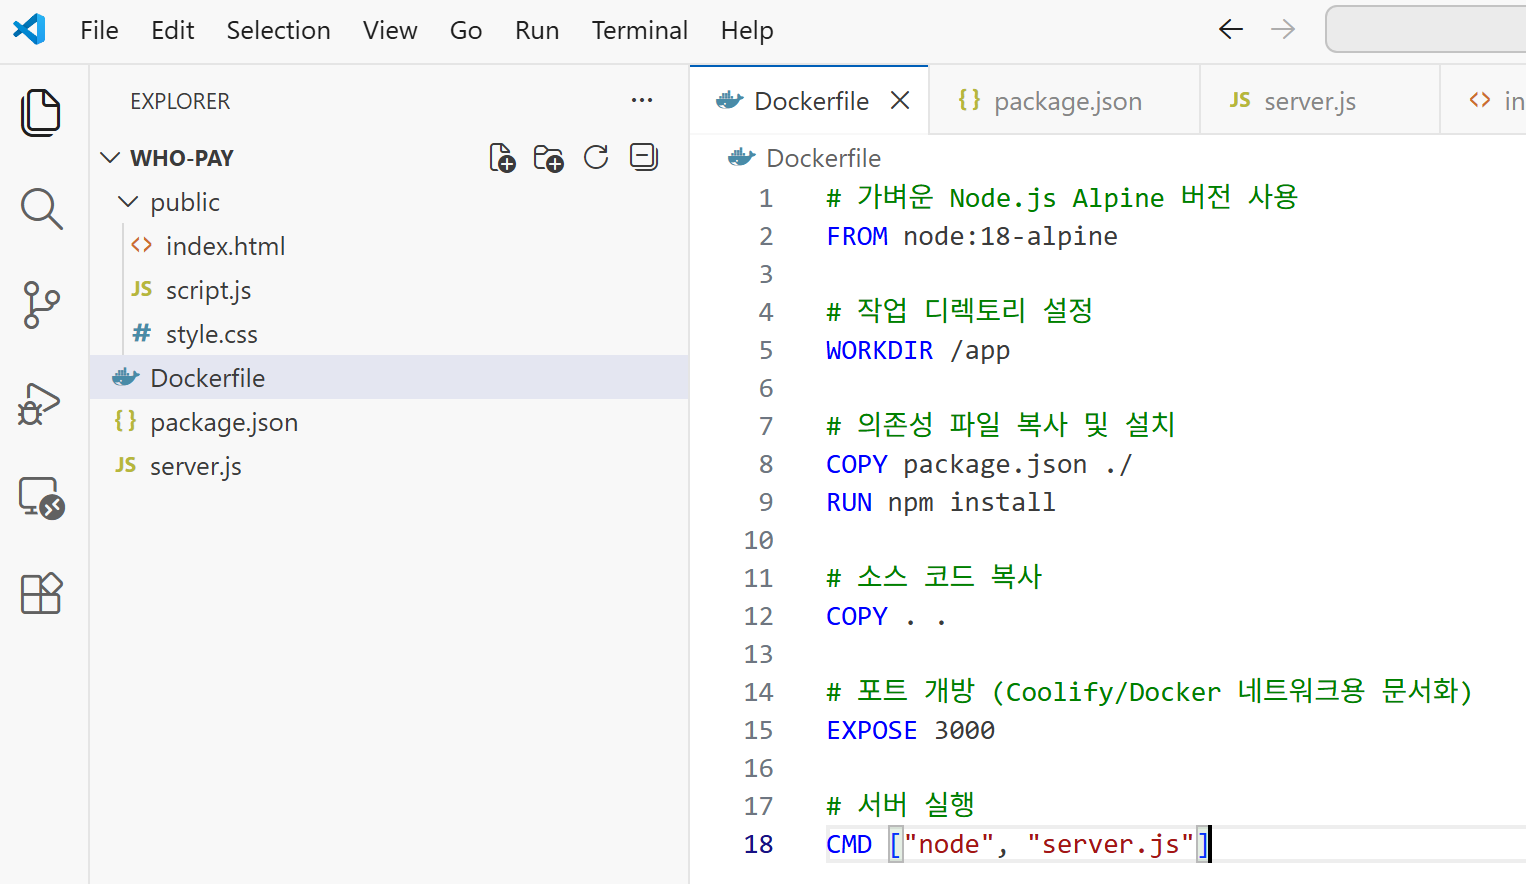This screenshot has width=1526, height=884.
Task: Open the Remote Explorer view
Action: click(x=41, y=497)
